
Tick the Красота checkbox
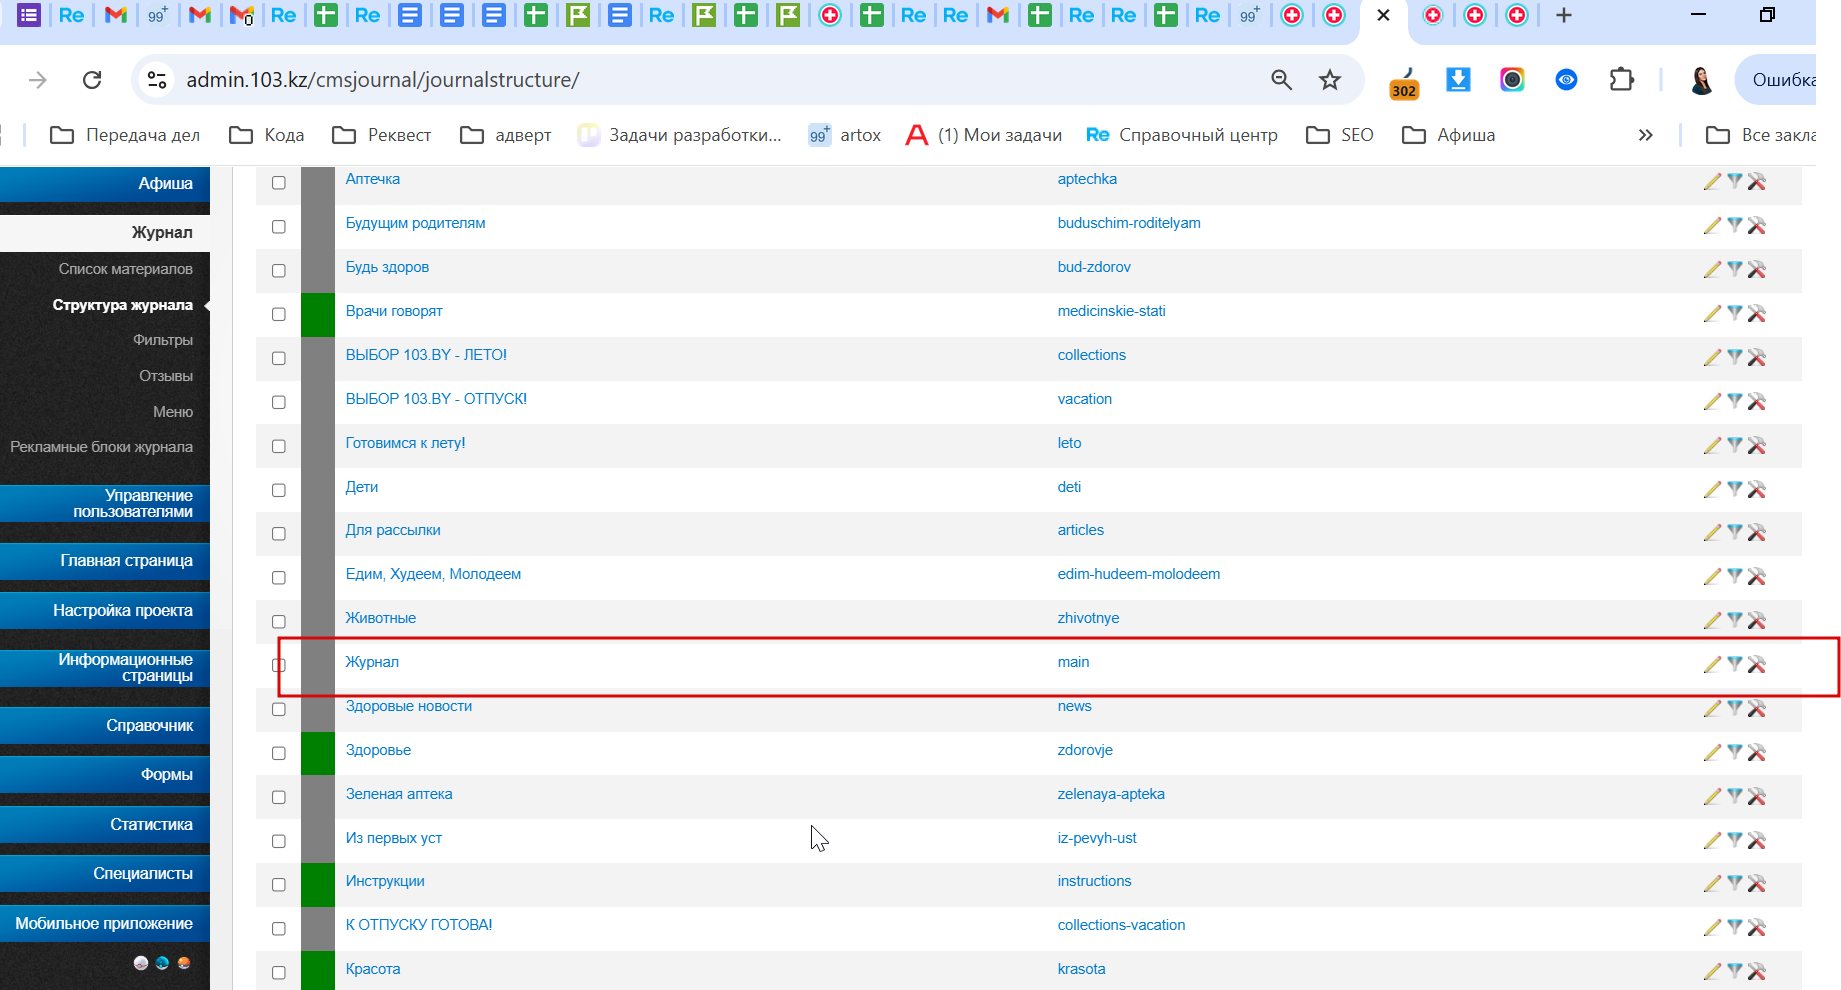click(x=279, y=973)
